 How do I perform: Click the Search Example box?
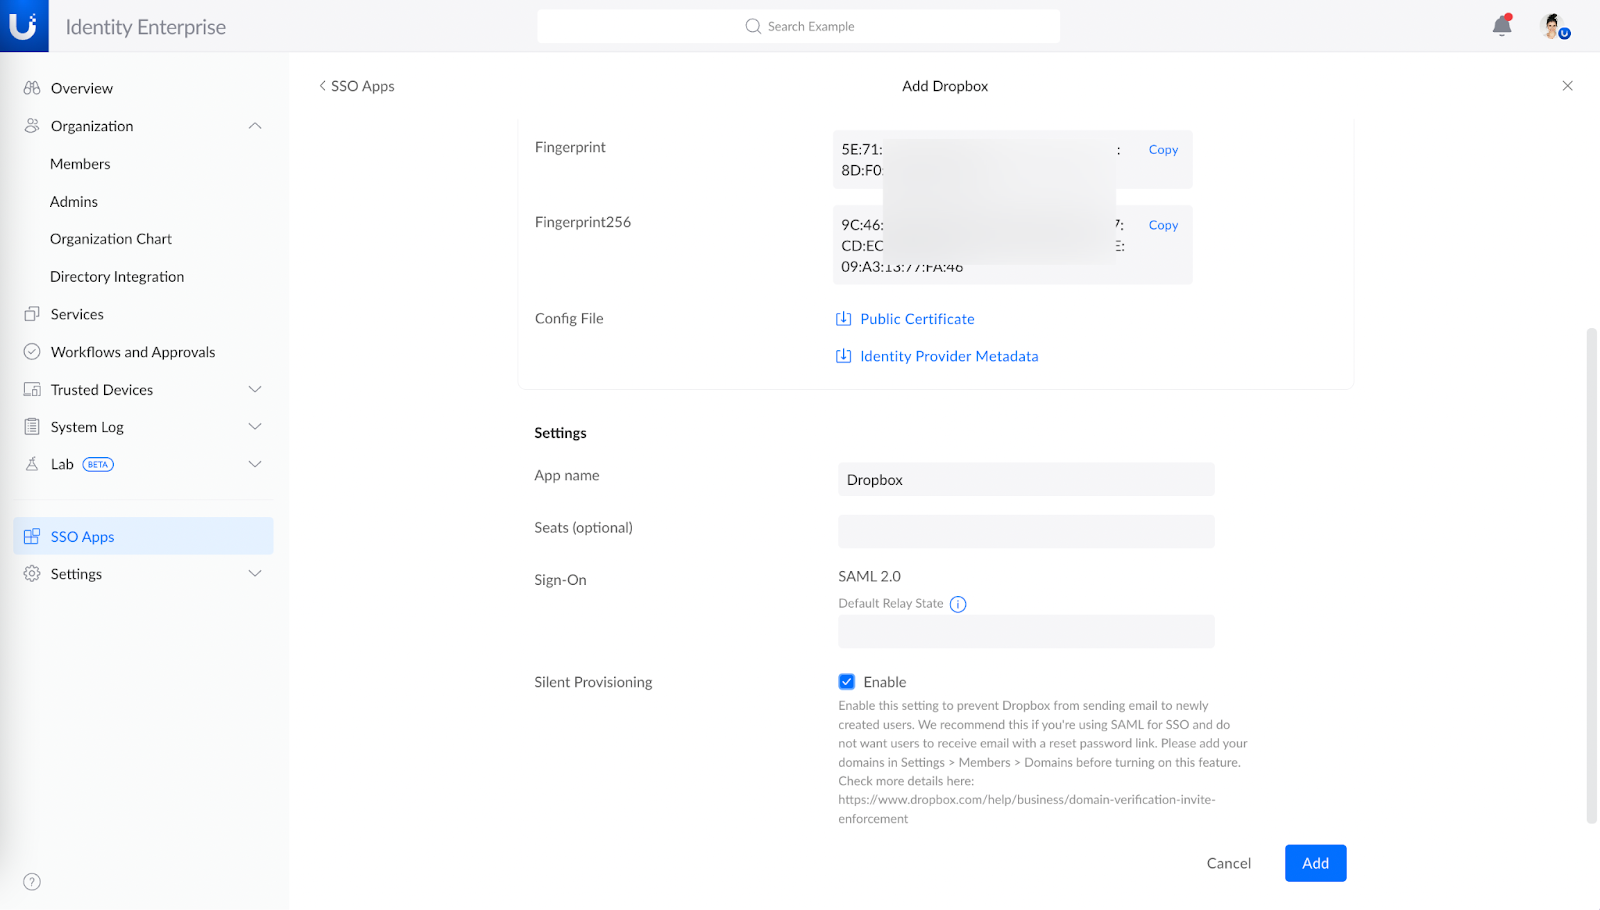click(798, 26)
